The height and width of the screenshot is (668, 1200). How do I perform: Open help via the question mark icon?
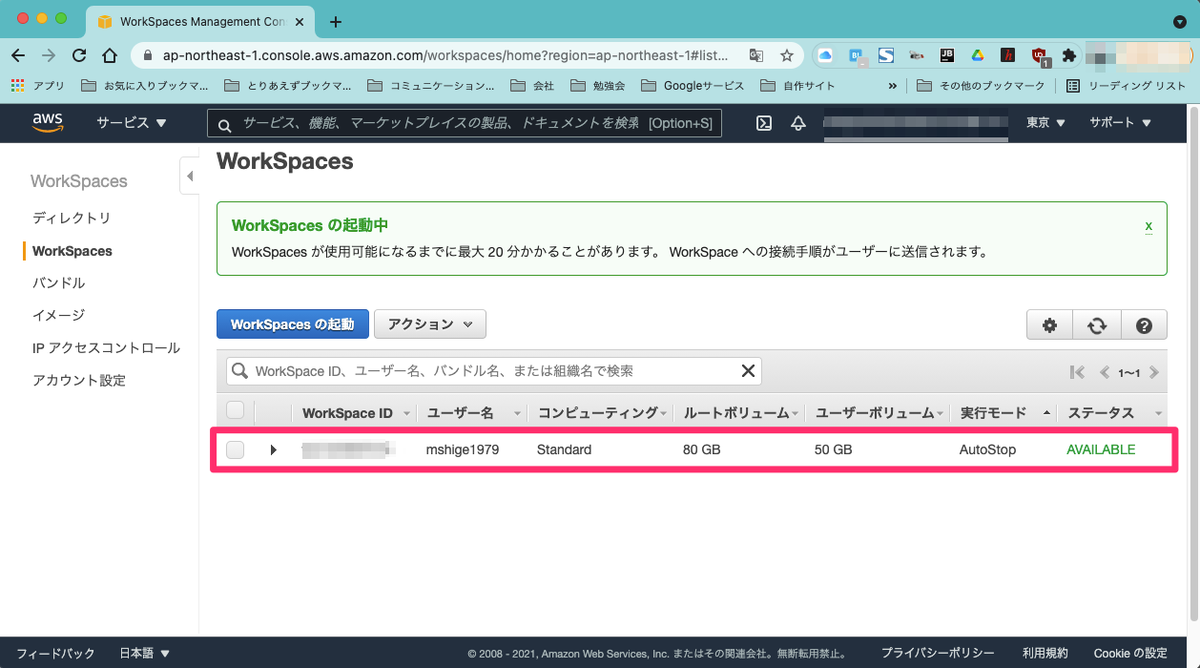click(x=1144, y=324)
